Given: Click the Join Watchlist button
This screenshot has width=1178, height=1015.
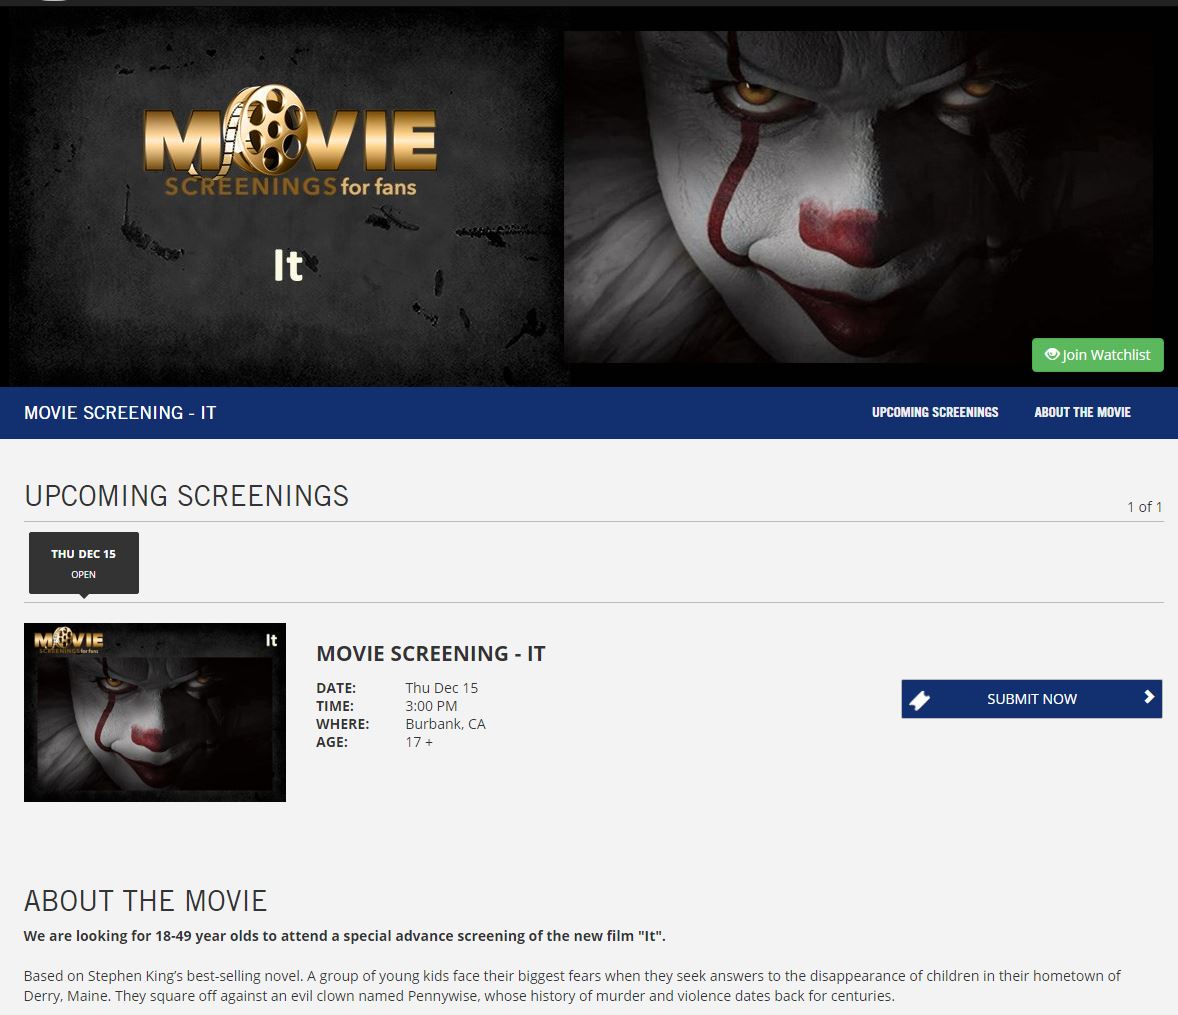Looking at the screenshot, I should click(1097, 355).
